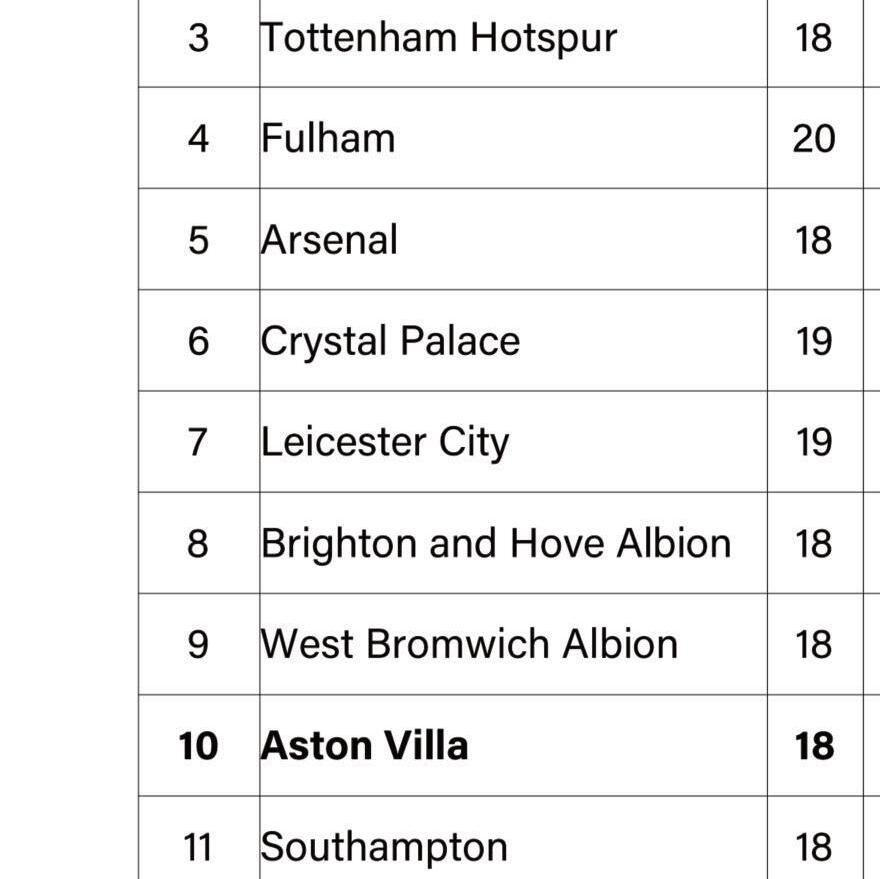Click the Southampton team name
This screenshot has height=879, width=880.
tap(384, 847)
